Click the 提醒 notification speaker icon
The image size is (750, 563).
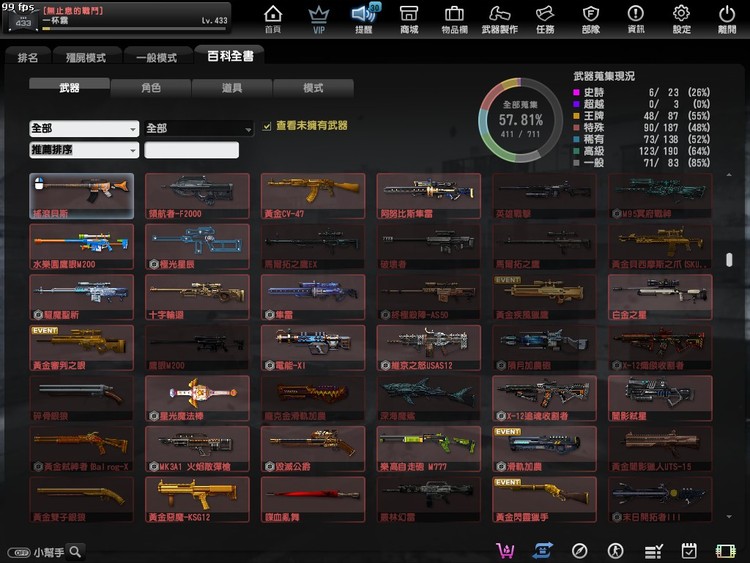363,18
